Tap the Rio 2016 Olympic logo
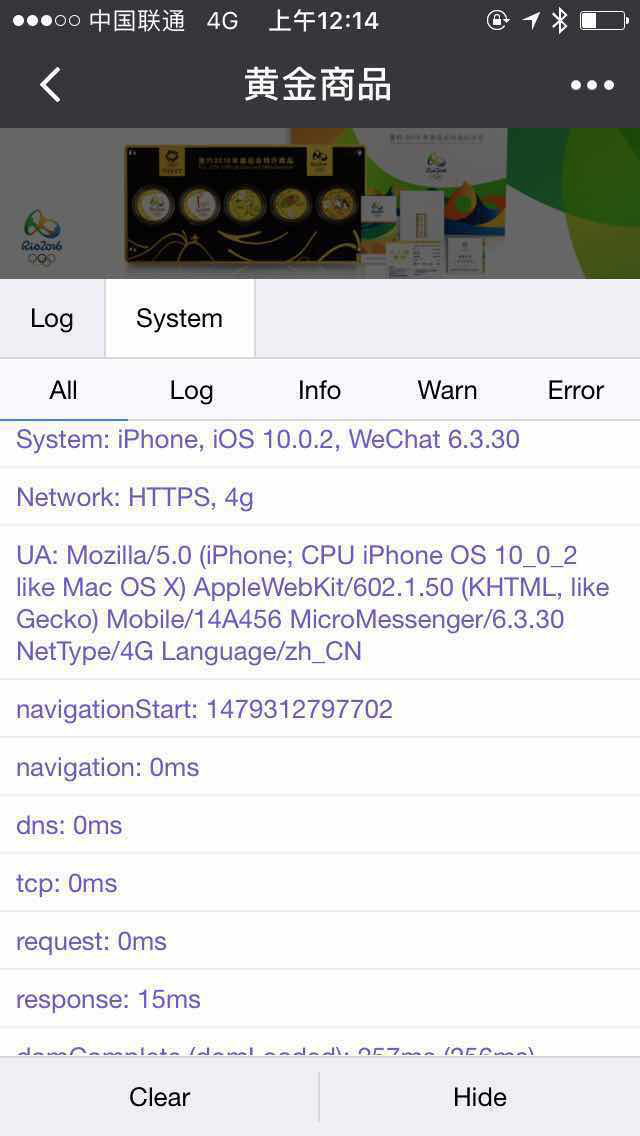Viewport: 640px width, 1136px height. pyautogui.click(x=42, y=238)
